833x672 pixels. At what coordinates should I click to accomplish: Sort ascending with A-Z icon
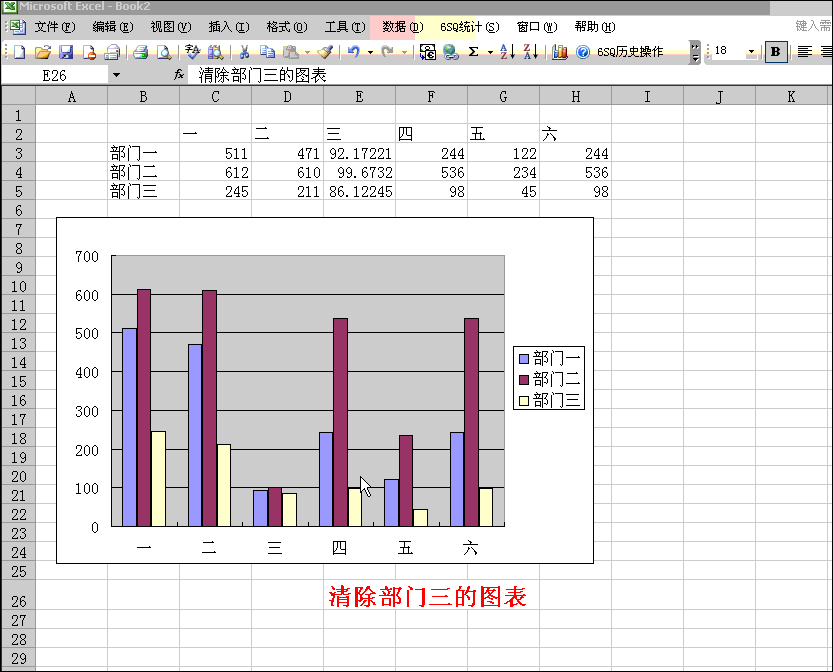(507, 52)
